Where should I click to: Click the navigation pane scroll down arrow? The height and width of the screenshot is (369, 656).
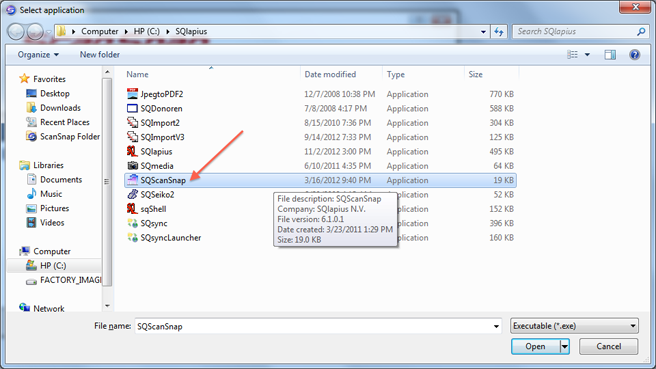(107, 305)
